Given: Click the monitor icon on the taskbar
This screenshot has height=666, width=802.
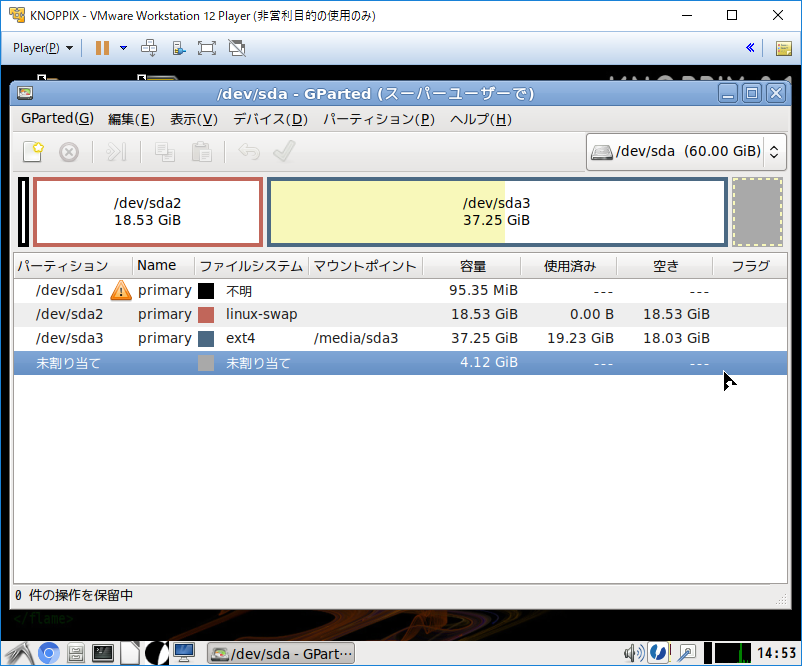Looking at the screenshot, I should (x=184, y=652).
